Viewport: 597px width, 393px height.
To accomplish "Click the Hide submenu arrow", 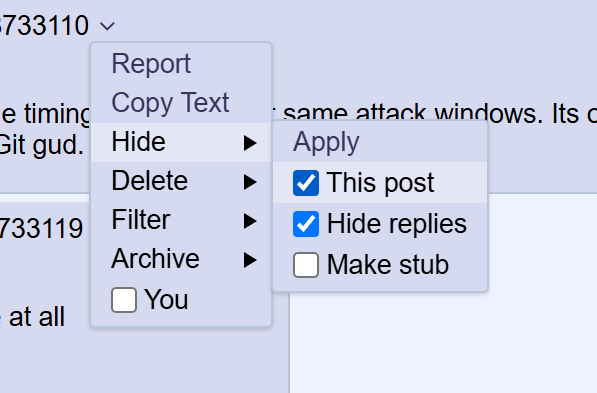I will (250, 143).
